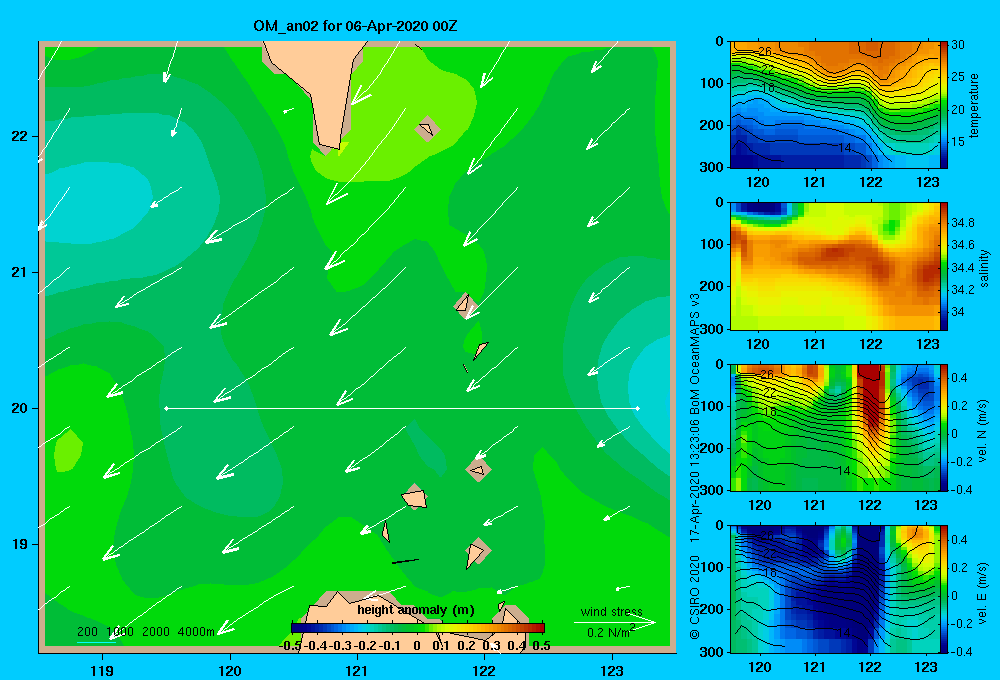
Task: Click the height anomaly color bar
Action: [x=418, y=628]
